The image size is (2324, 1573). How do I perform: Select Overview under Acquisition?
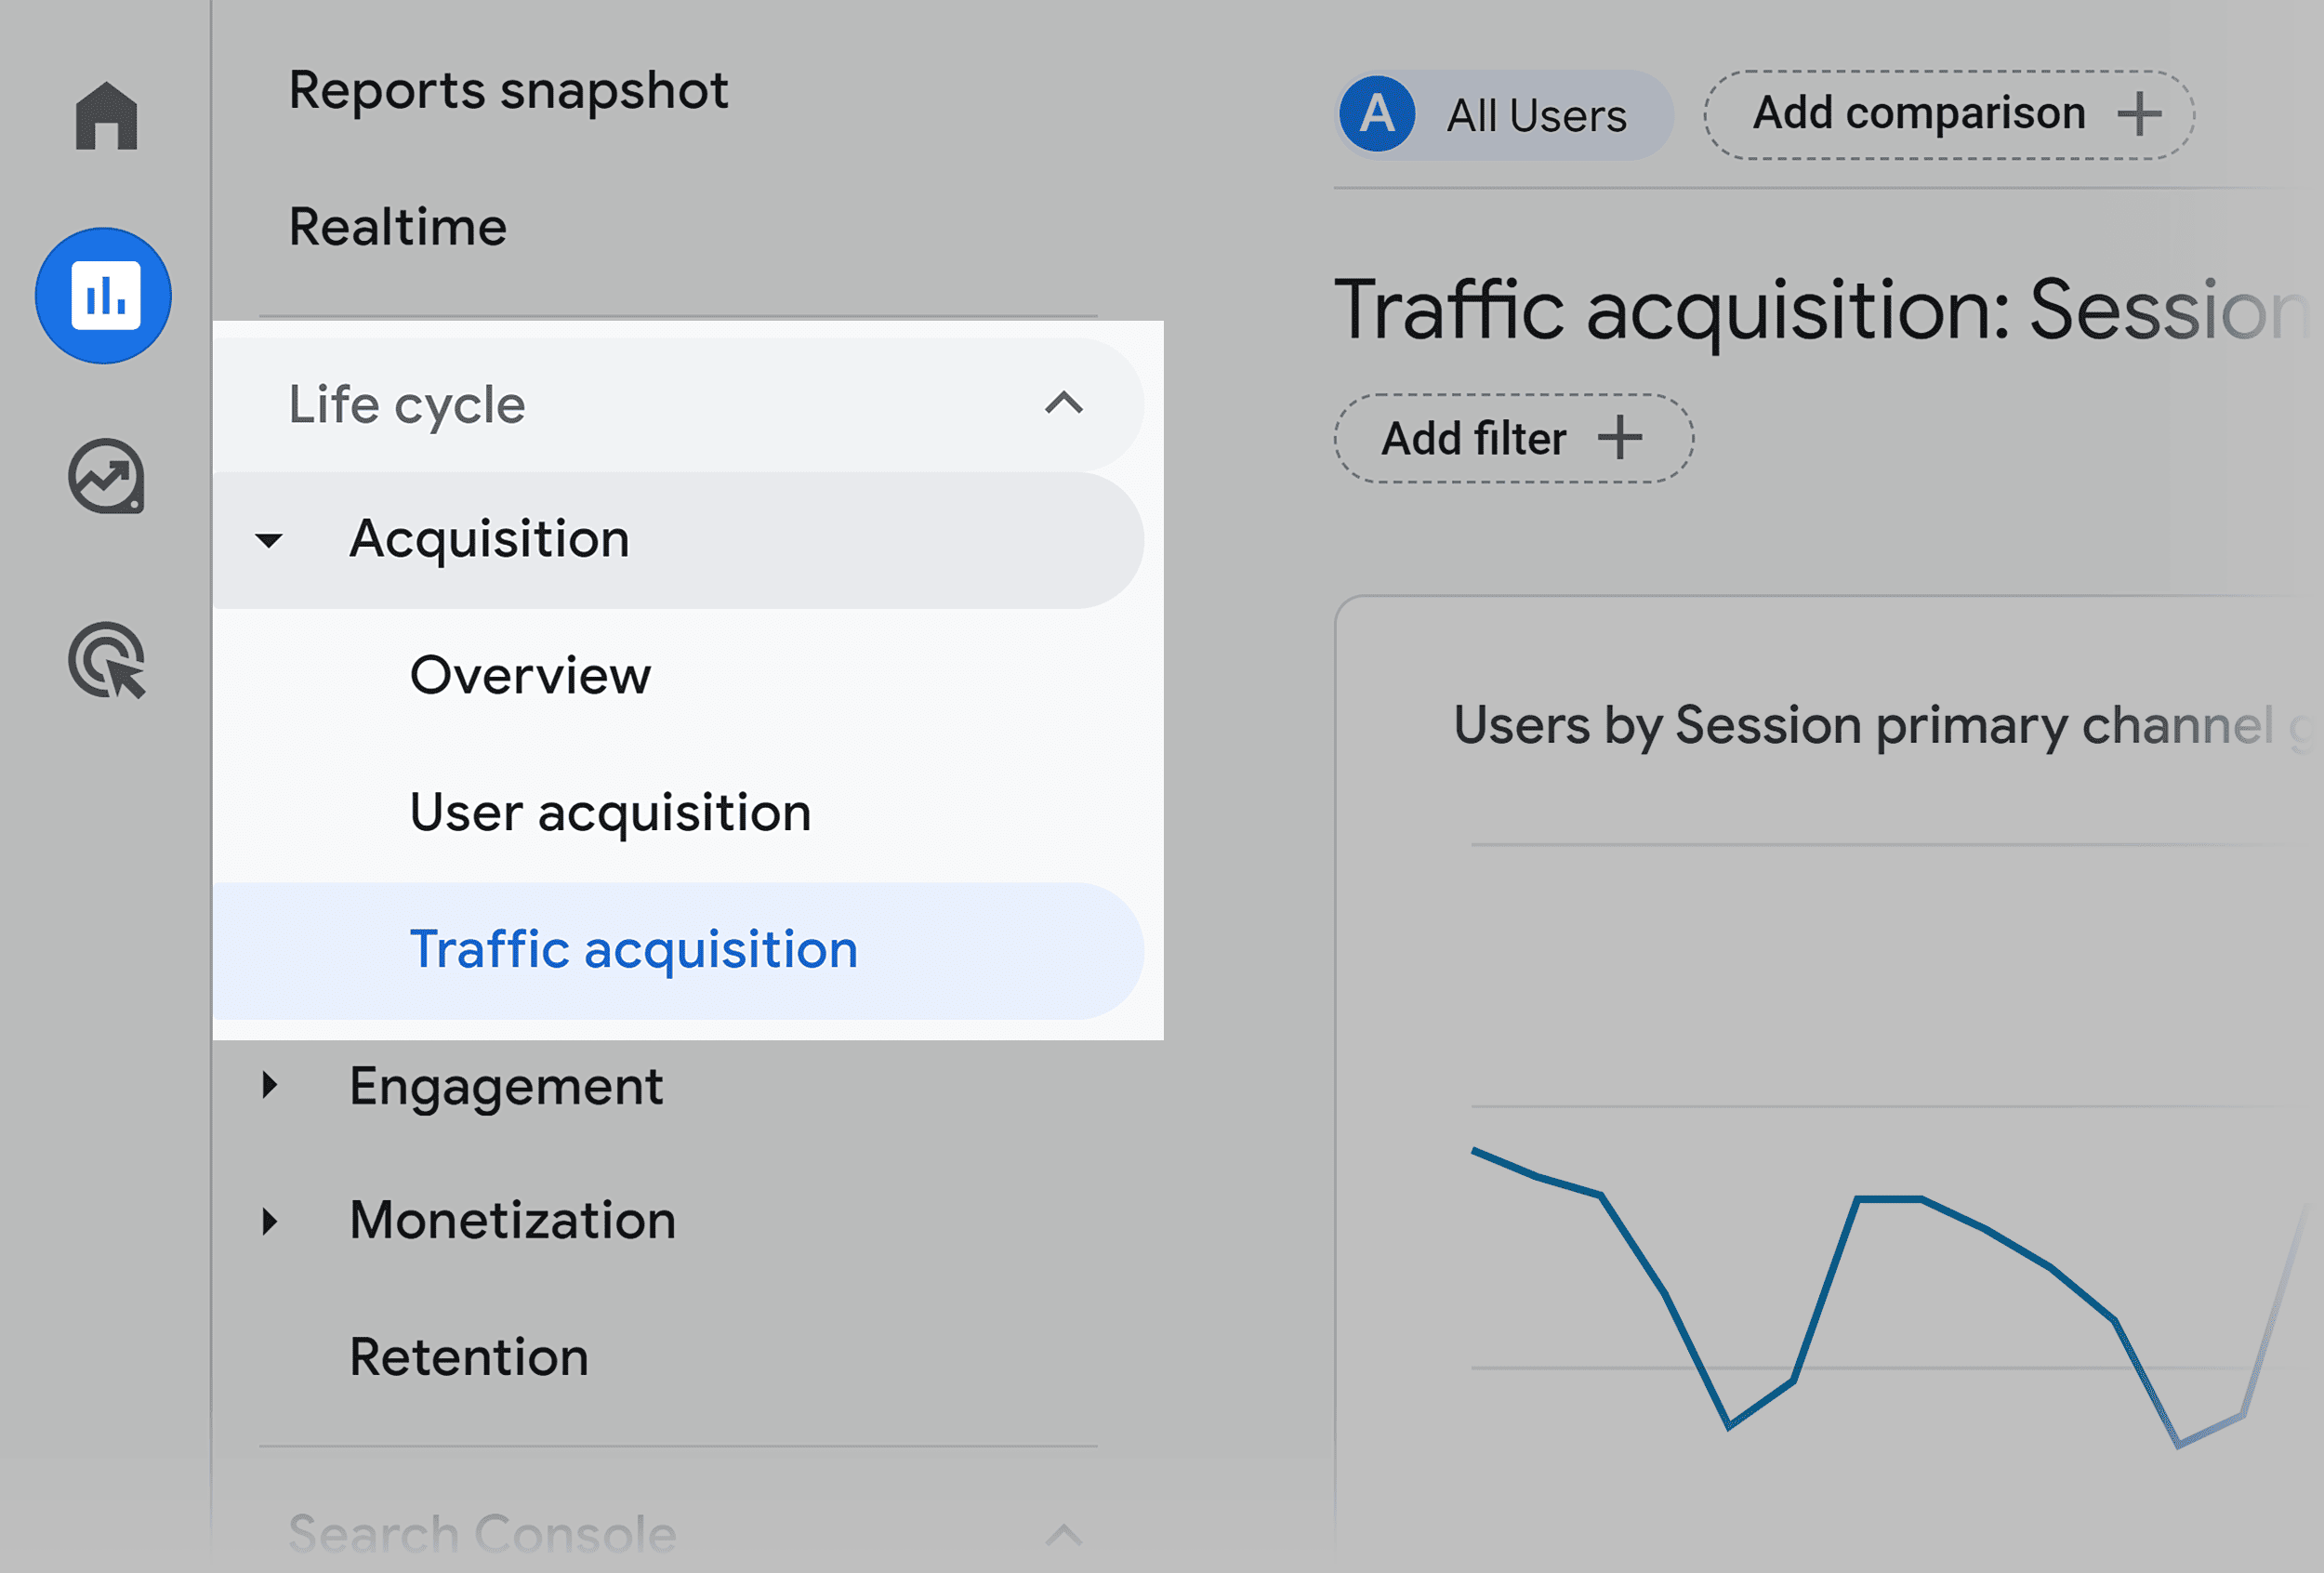point(530,676)
